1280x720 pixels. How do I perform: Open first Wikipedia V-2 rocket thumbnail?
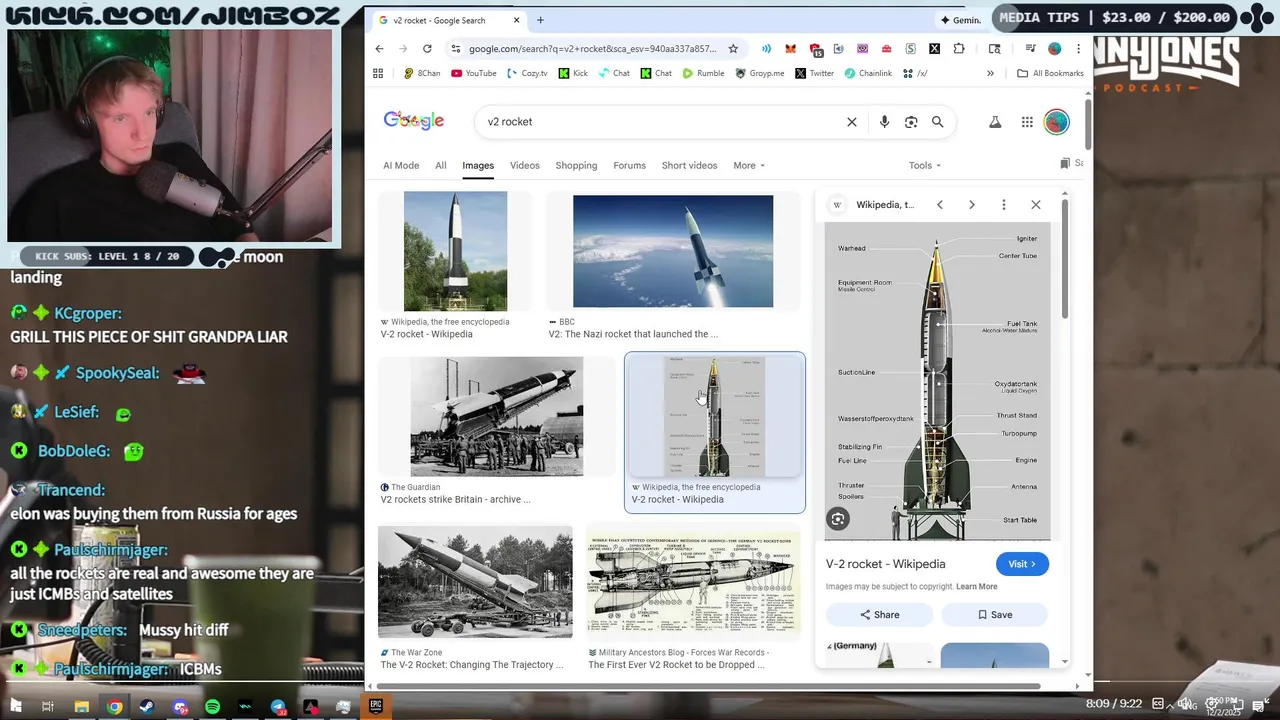click(455, 251)
